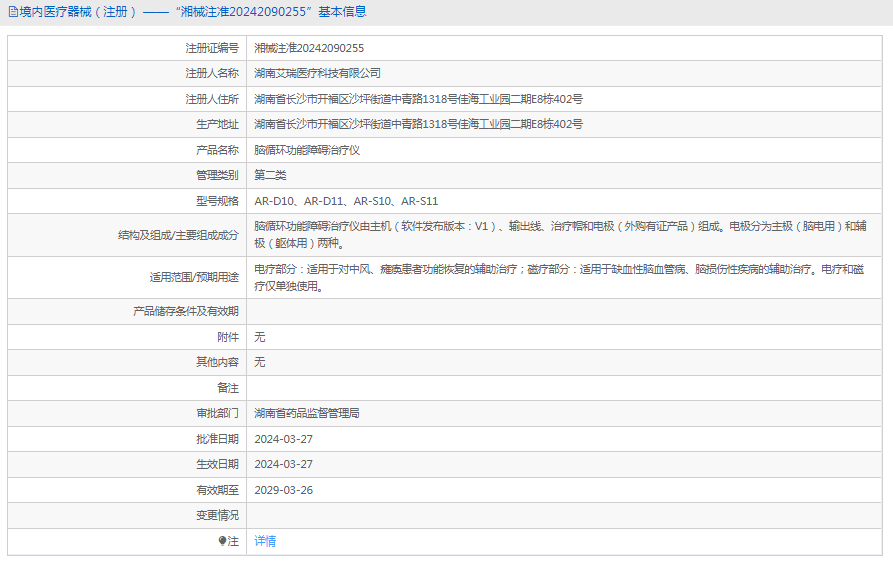Select product name 脑循环功能障碍治疗仪
The height and width of the screenshot is (561, 893).
[307, 150]
